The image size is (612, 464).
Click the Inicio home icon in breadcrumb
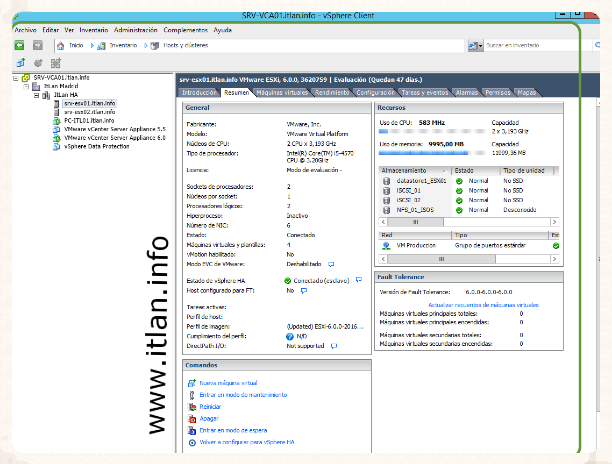[x=61, y=46]
